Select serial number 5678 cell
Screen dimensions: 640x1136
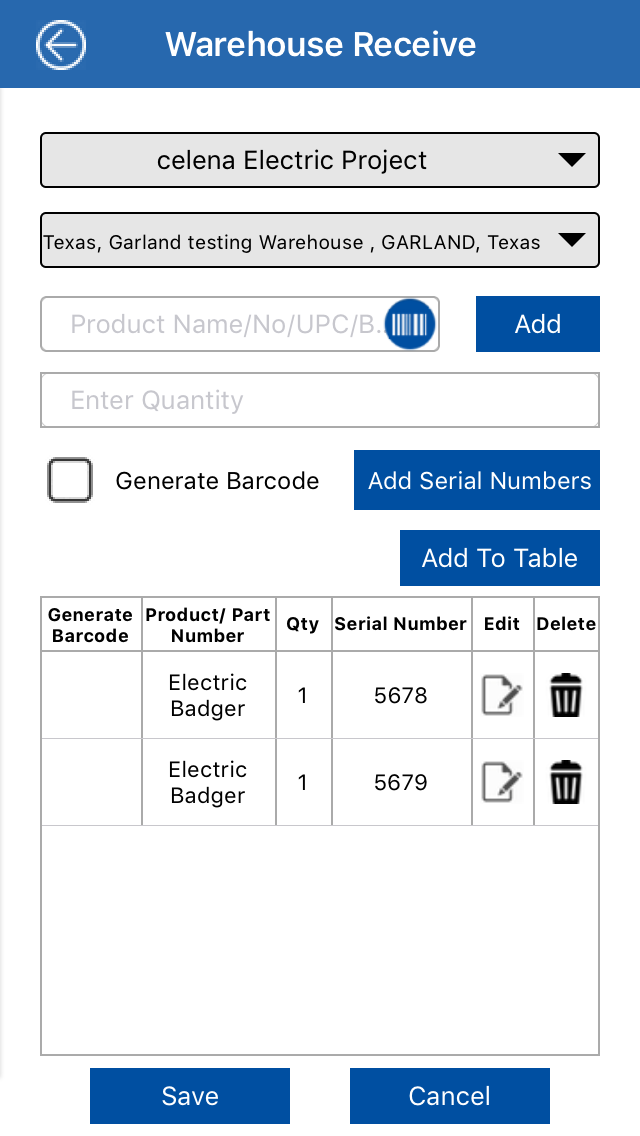click(x=401, y=696)
